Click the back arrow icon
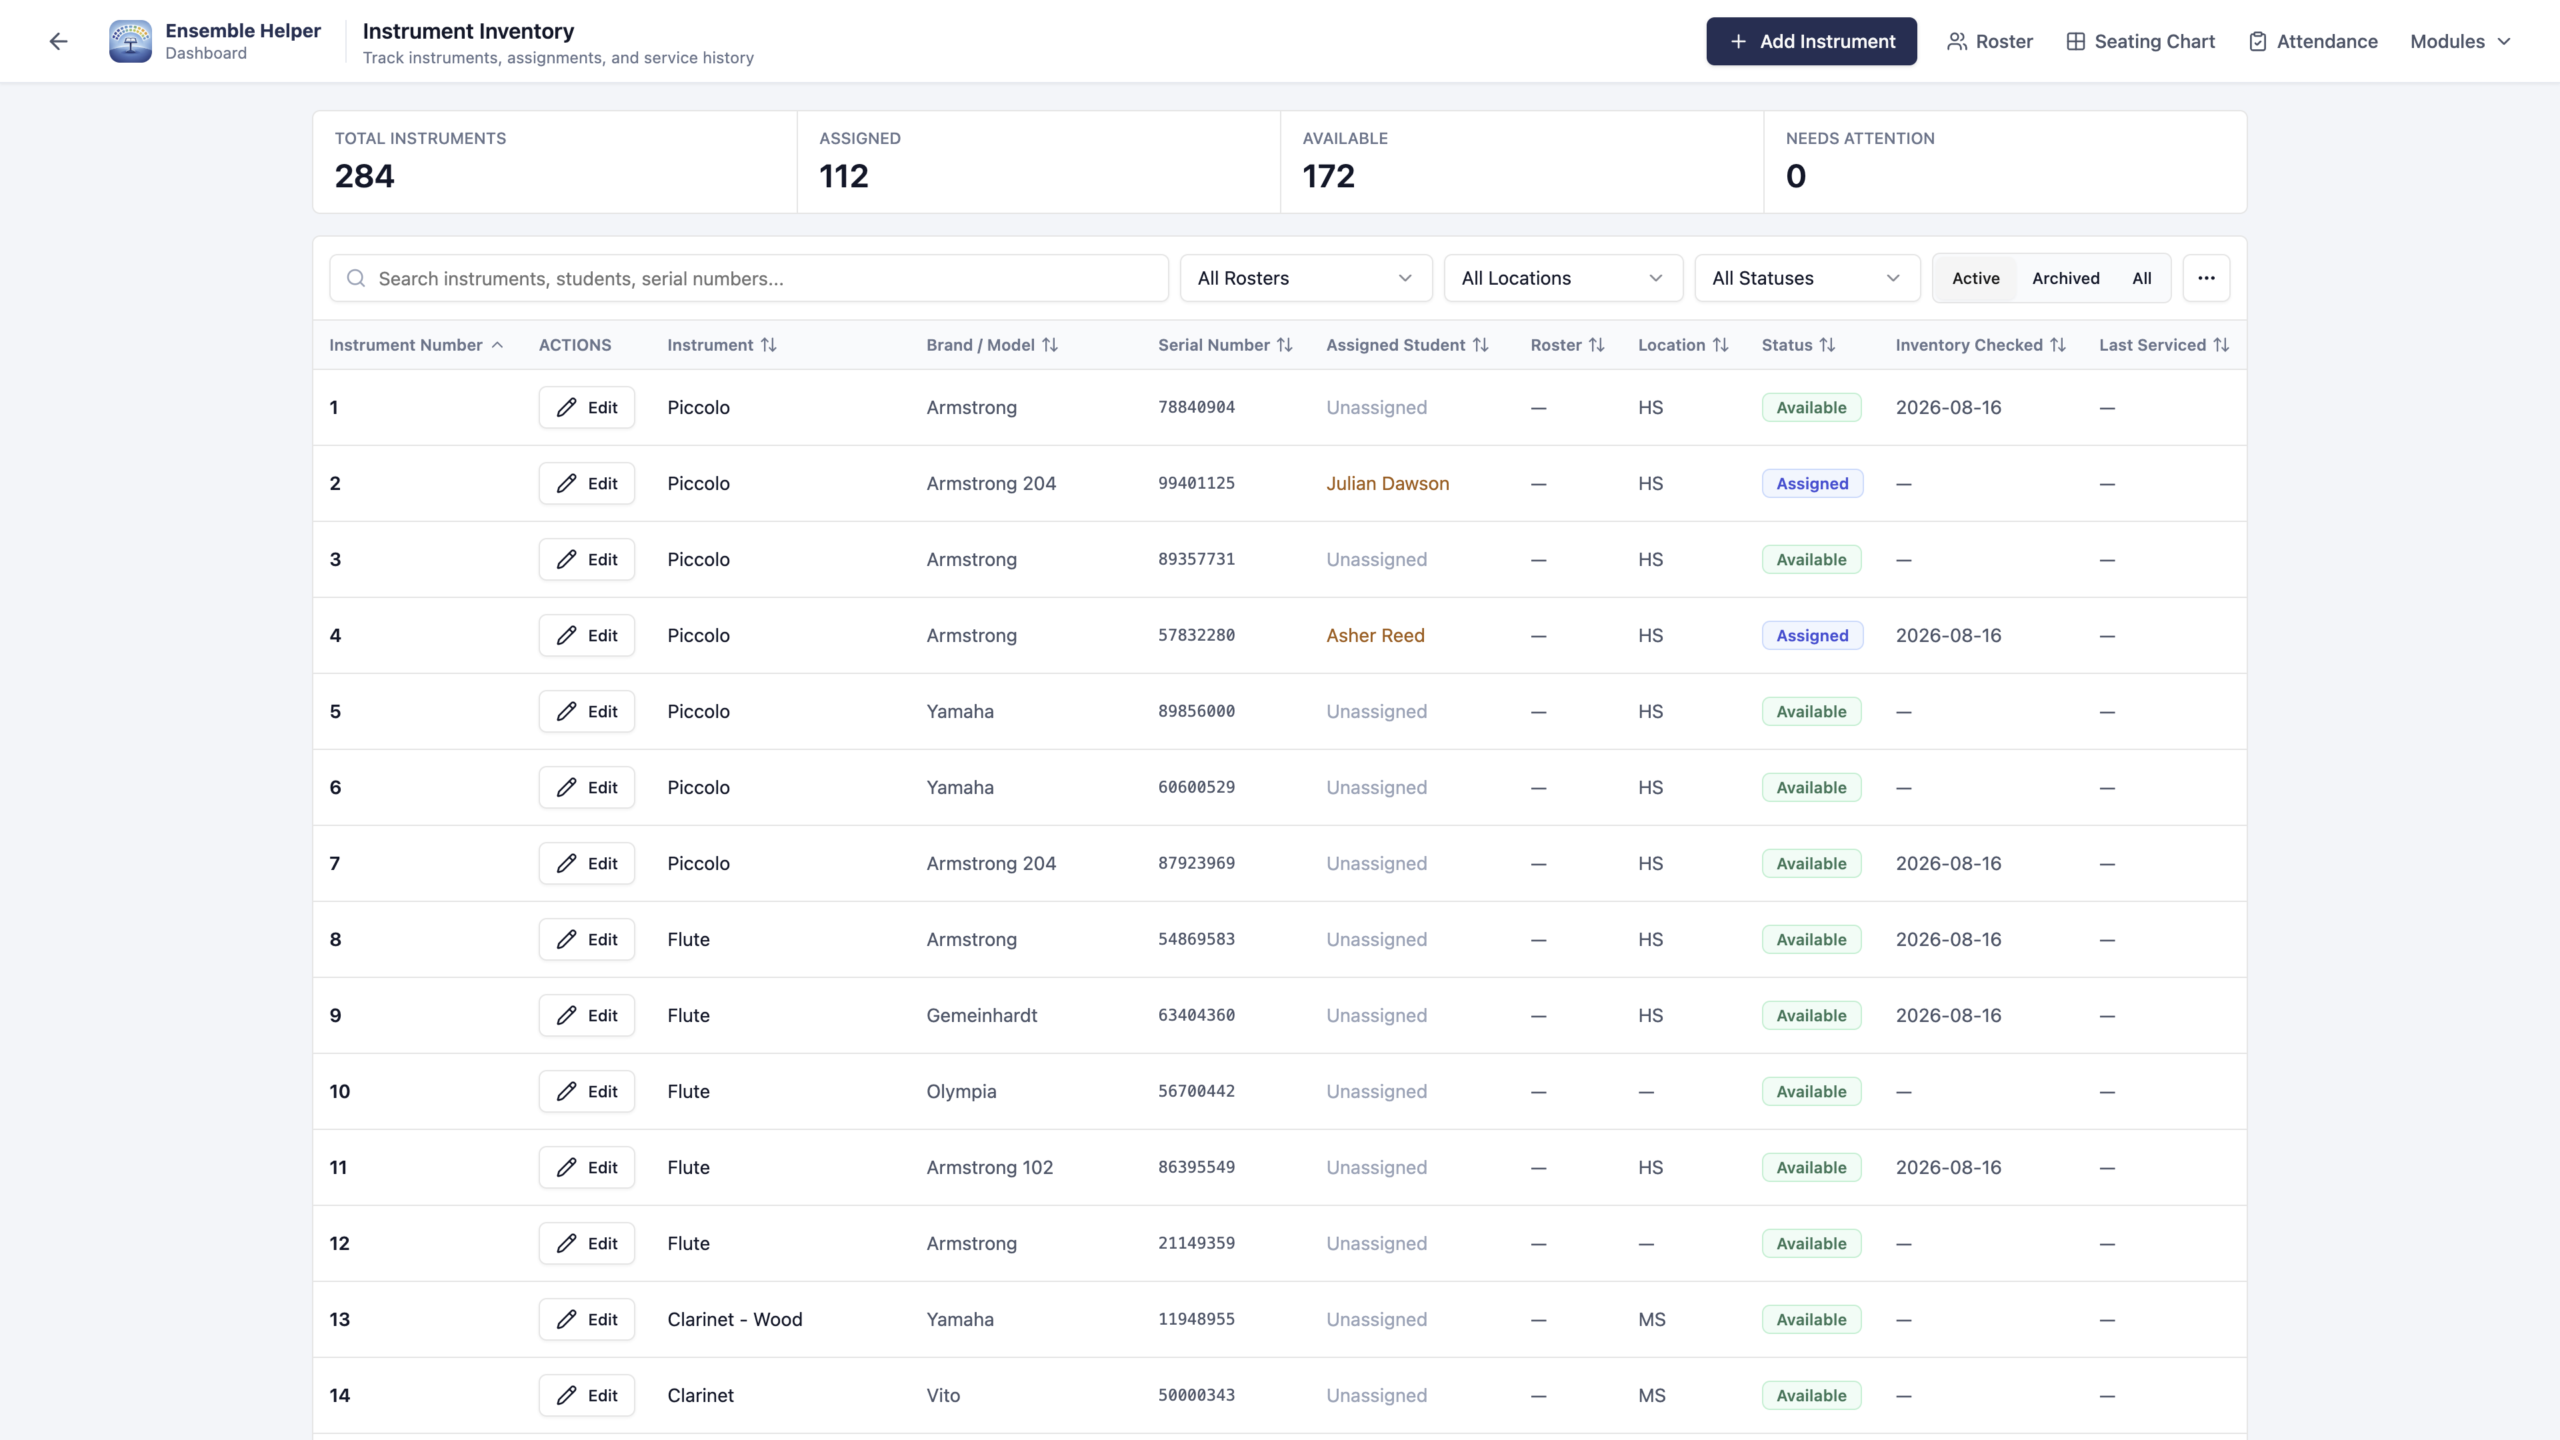 click(x=58, y=41)
